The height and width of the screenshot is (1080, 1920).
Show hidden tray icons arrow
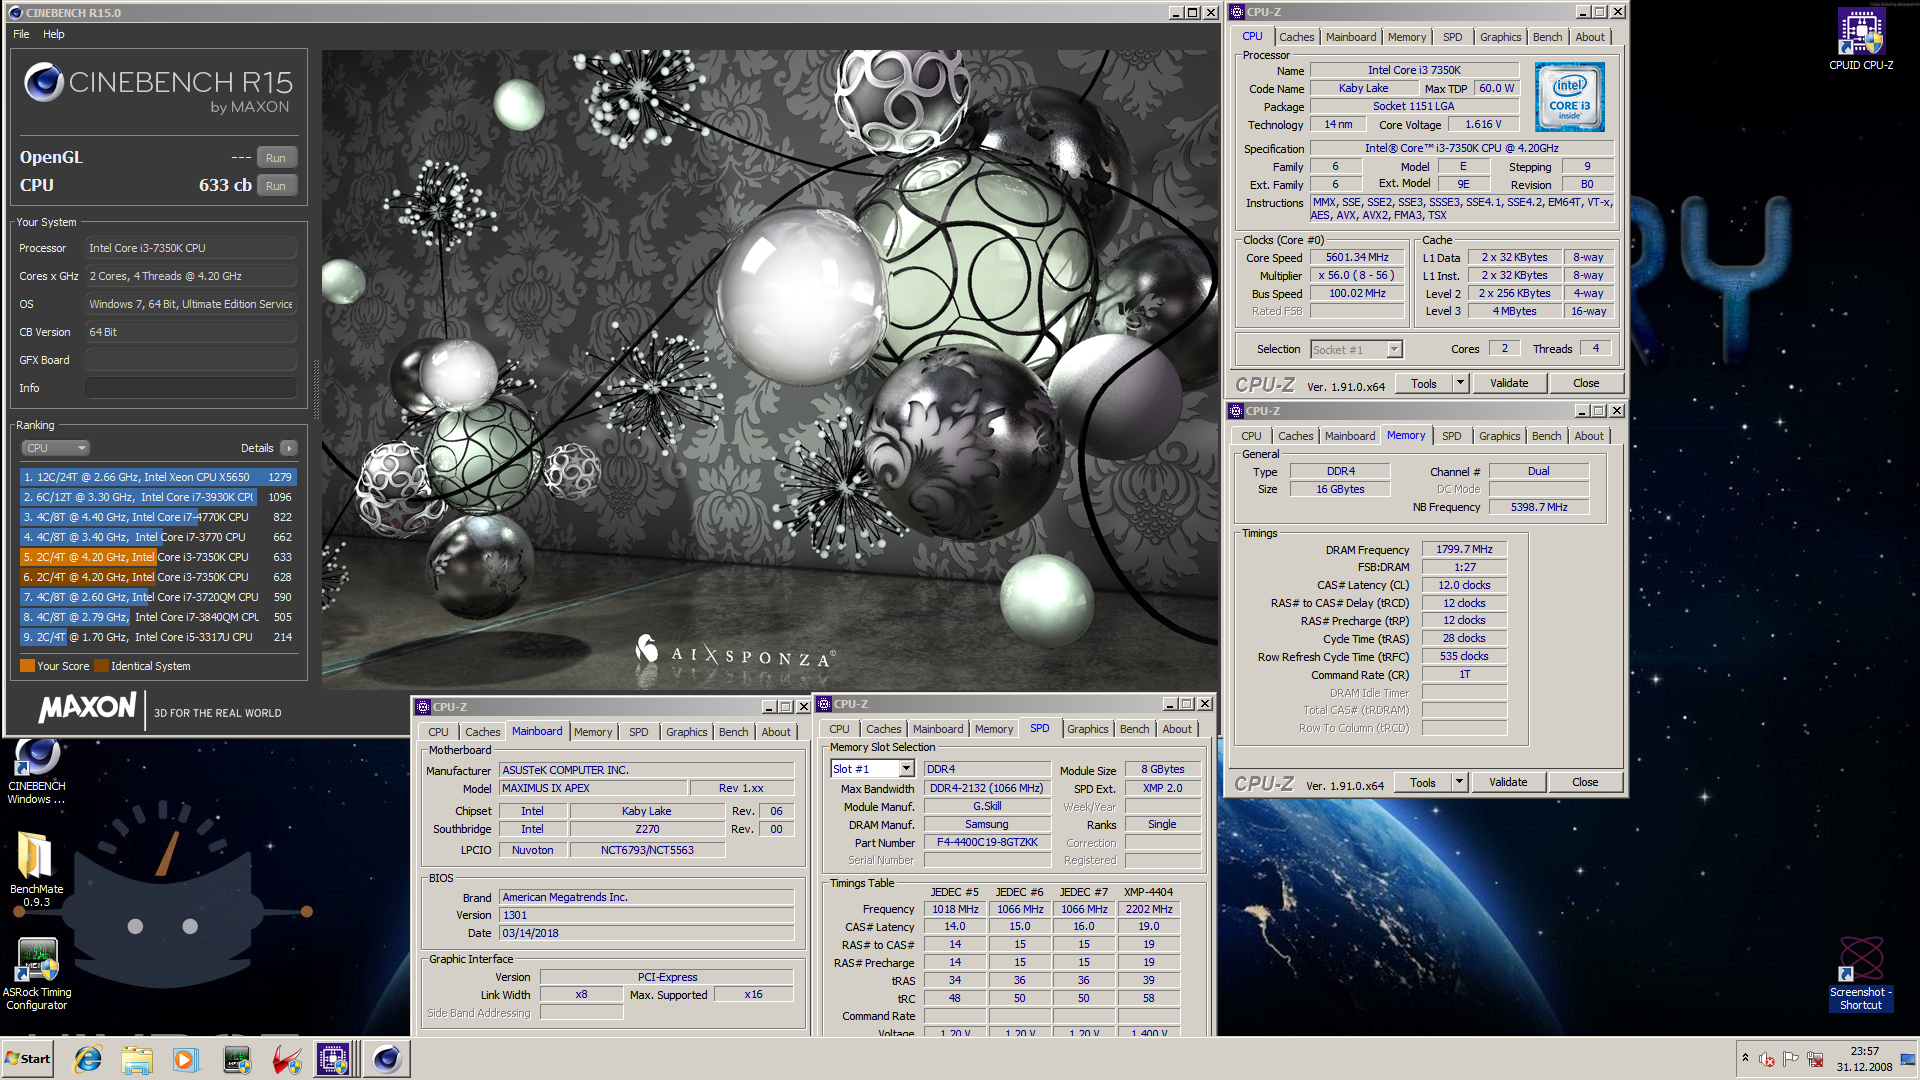pos(1745,1058)
